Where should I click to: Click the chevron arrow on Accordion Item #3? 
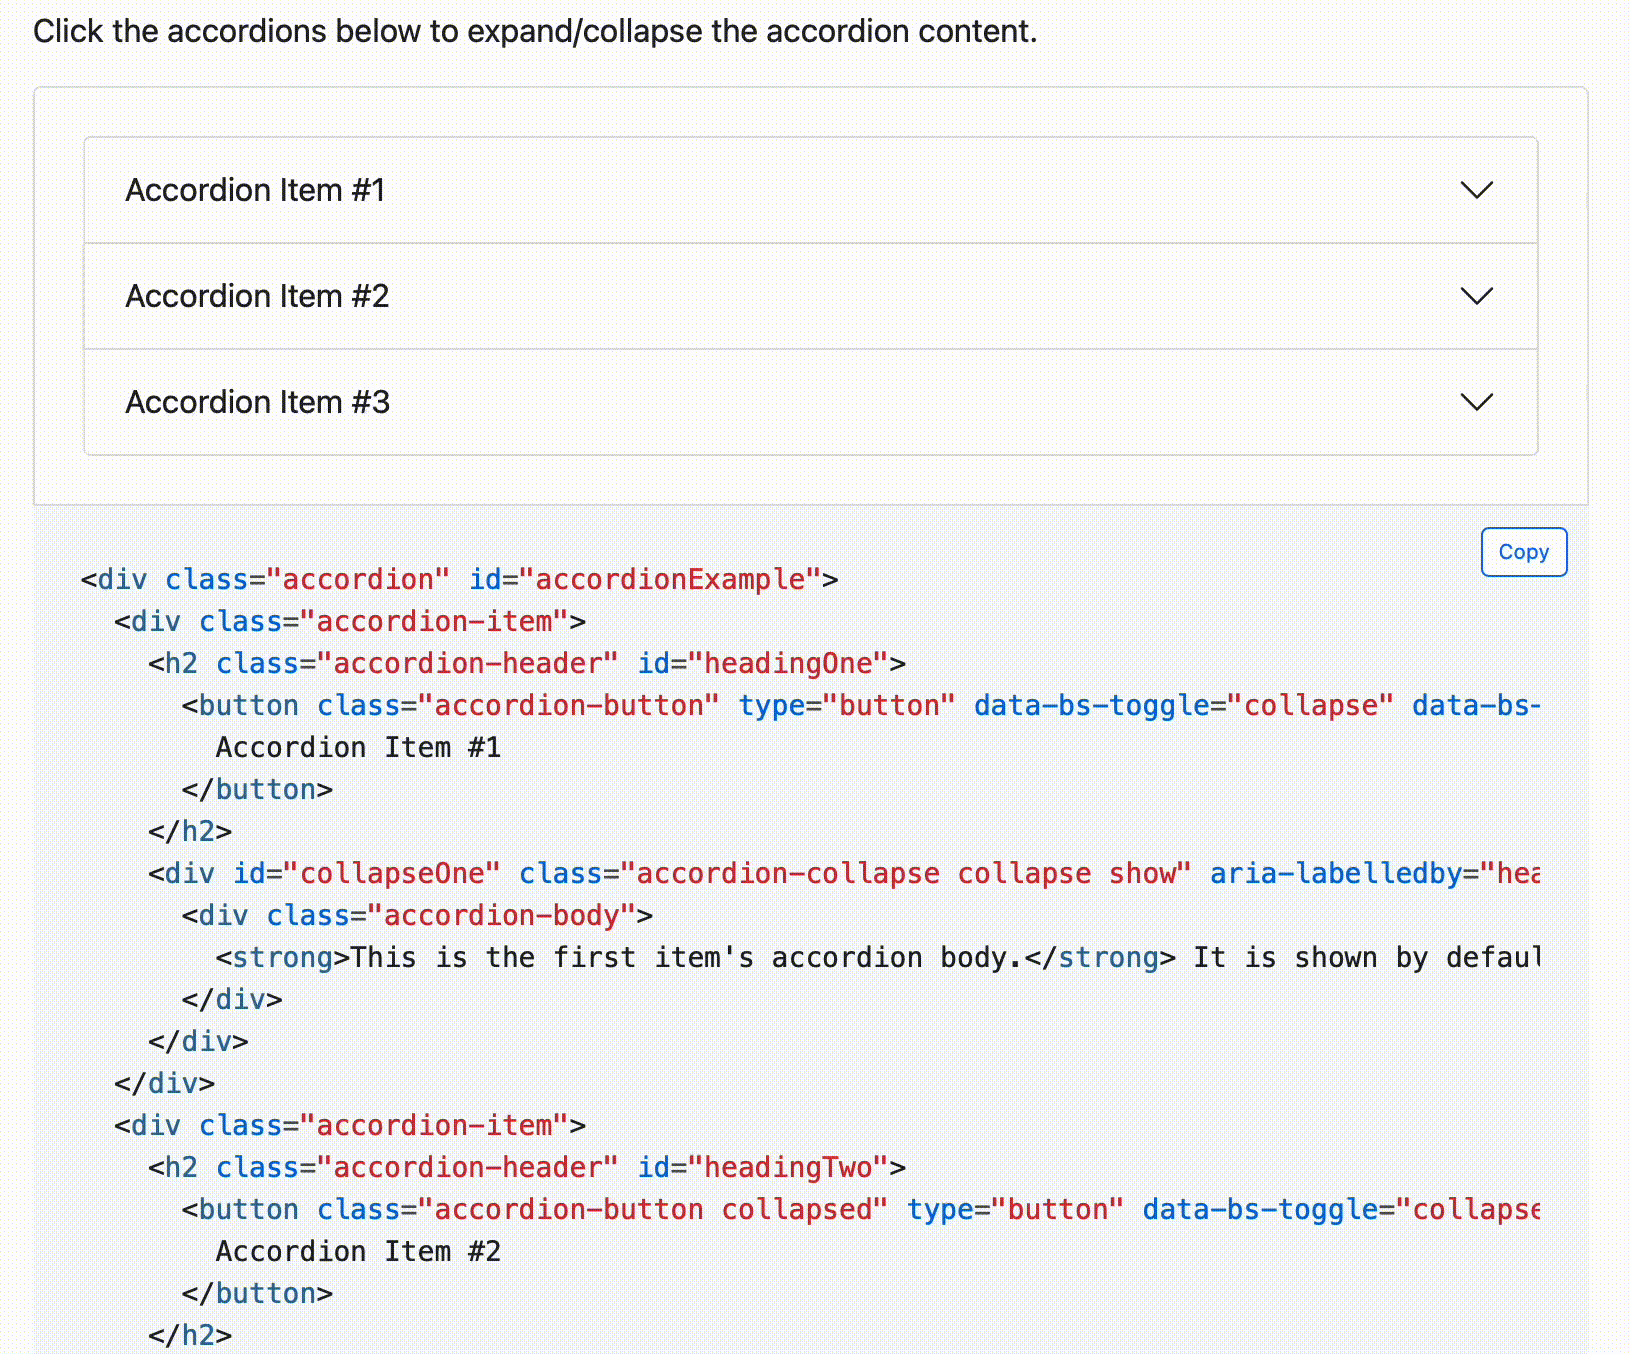tap(1476, 402)
